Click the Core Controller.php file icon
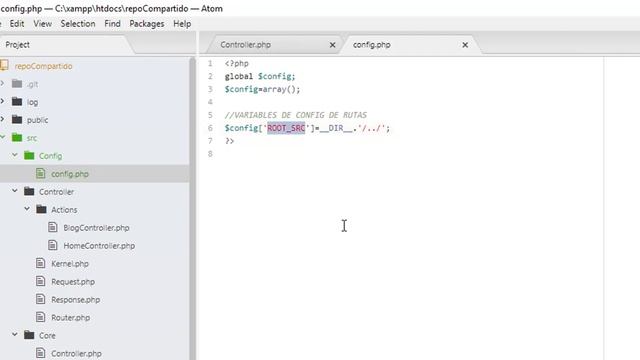This screenshot has height=360, width=640. coord(40,353)
